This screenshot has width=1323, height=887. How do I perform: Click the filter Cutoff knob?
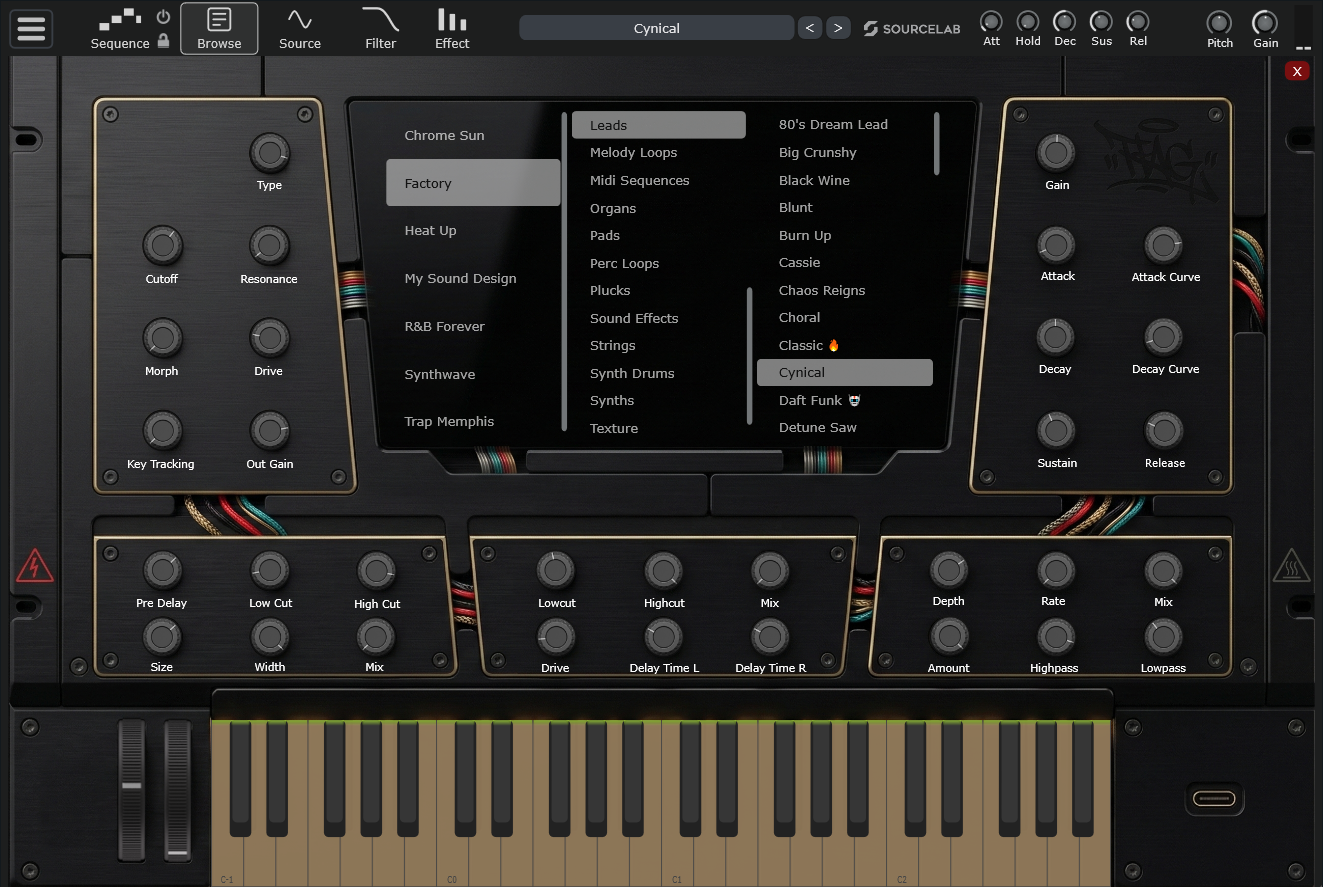click(x=162, y=244)
